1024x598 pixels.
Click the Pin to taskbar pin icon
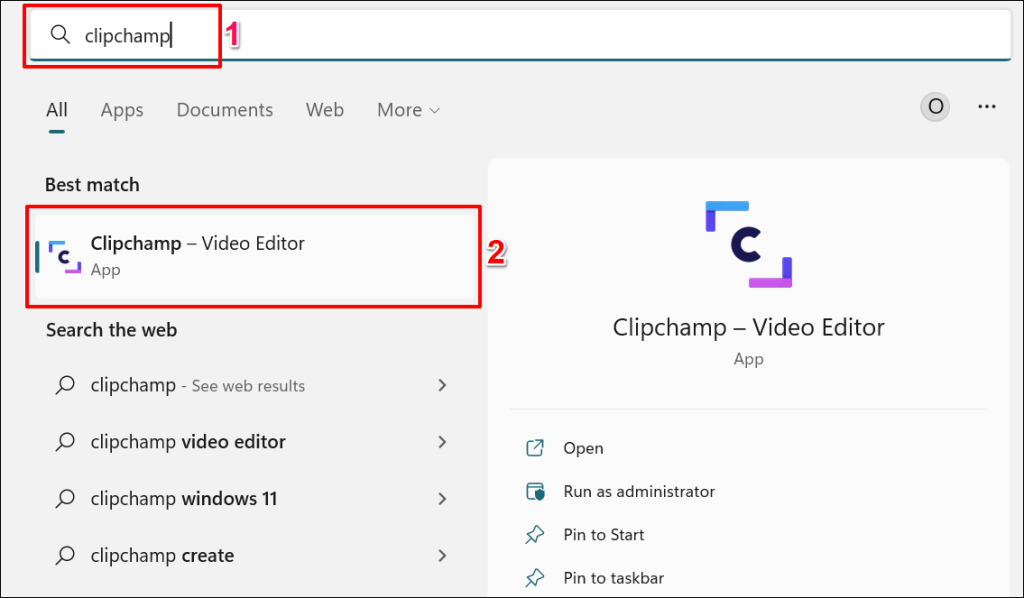535,578
